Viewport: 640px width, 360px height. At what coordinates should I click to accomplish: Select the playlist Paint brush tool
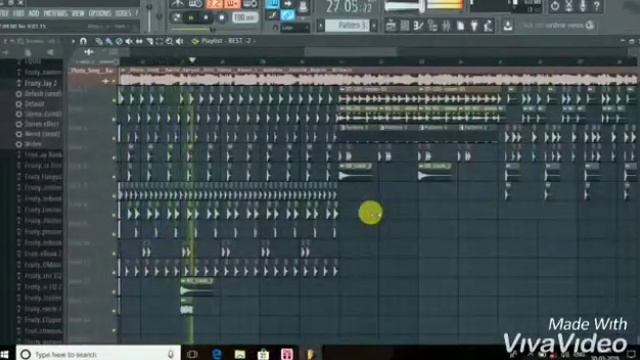point(109,41)
